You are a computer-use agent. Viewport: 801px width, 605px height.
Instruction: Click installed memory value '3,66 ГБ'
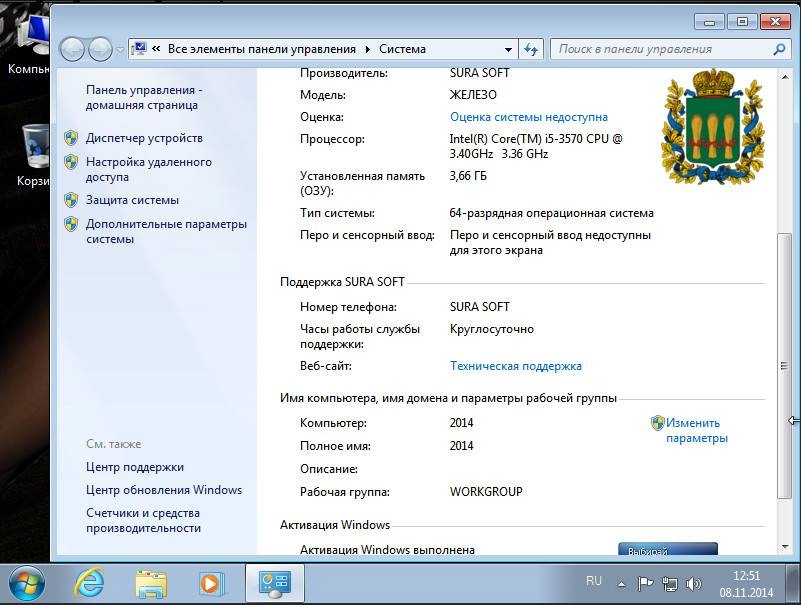(x=468, y=176)
